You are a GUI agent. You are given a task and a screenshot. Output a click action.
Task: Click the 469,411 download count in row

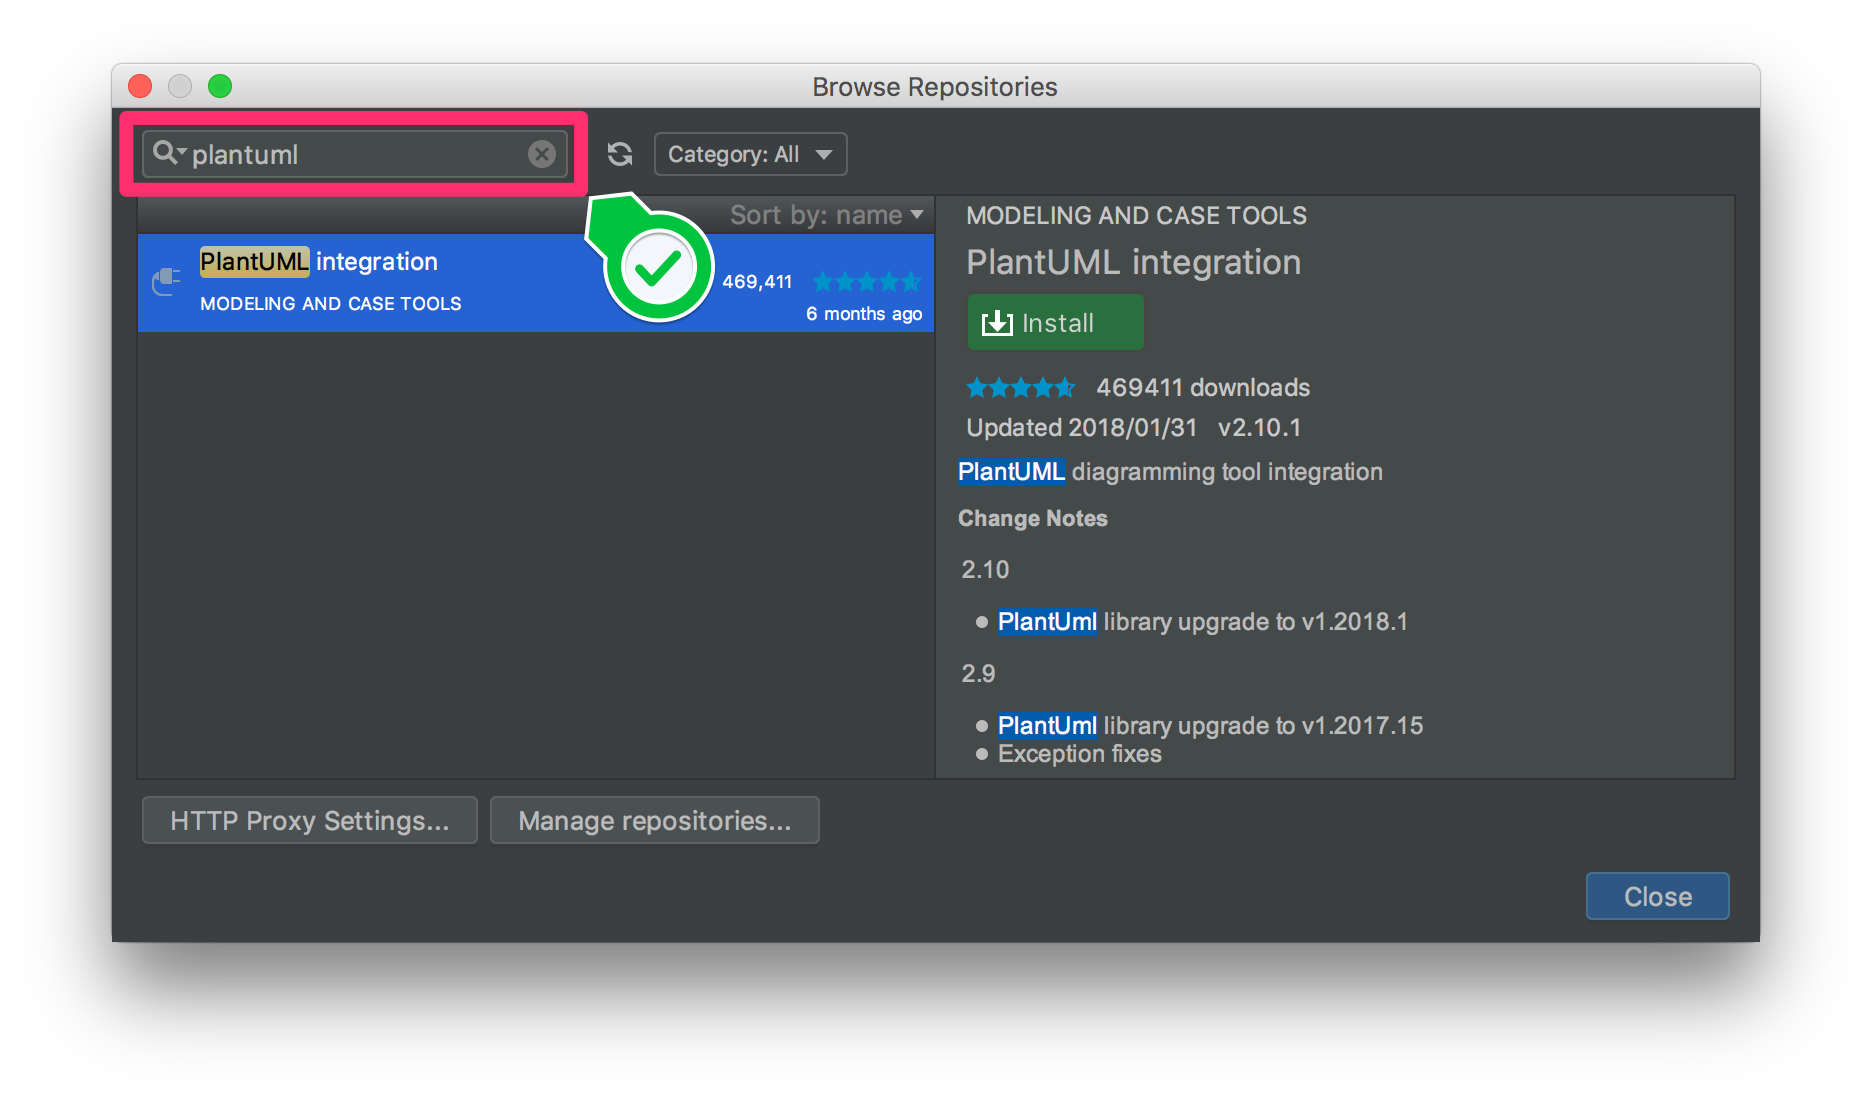click(757, 282)
